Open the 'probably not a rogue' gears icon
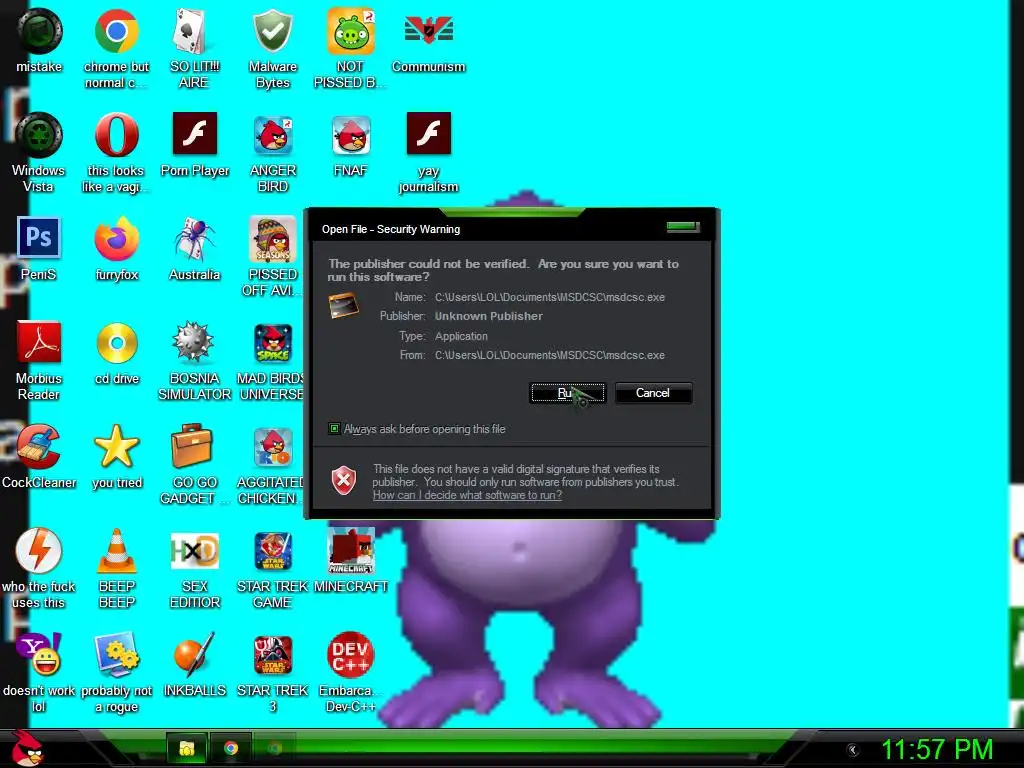 point(116,654)
